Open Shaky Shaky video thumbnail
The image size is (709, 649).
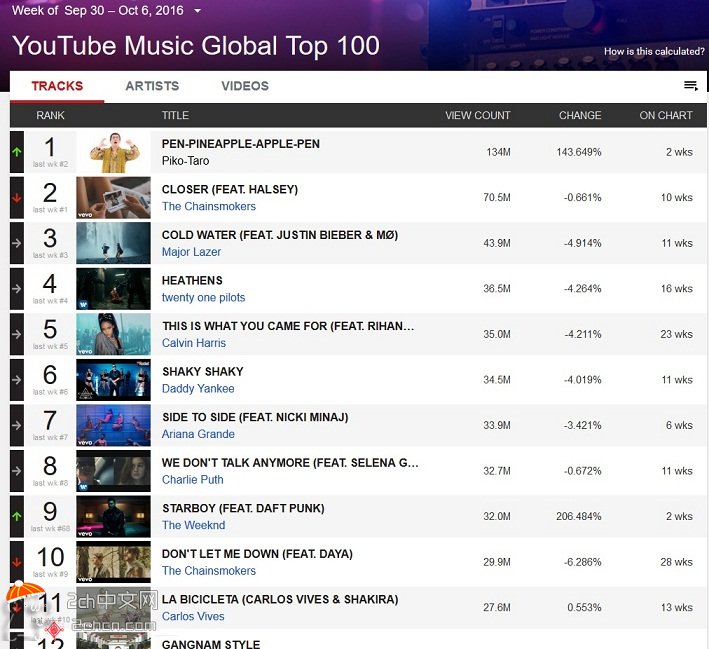[x=113, y=380]
